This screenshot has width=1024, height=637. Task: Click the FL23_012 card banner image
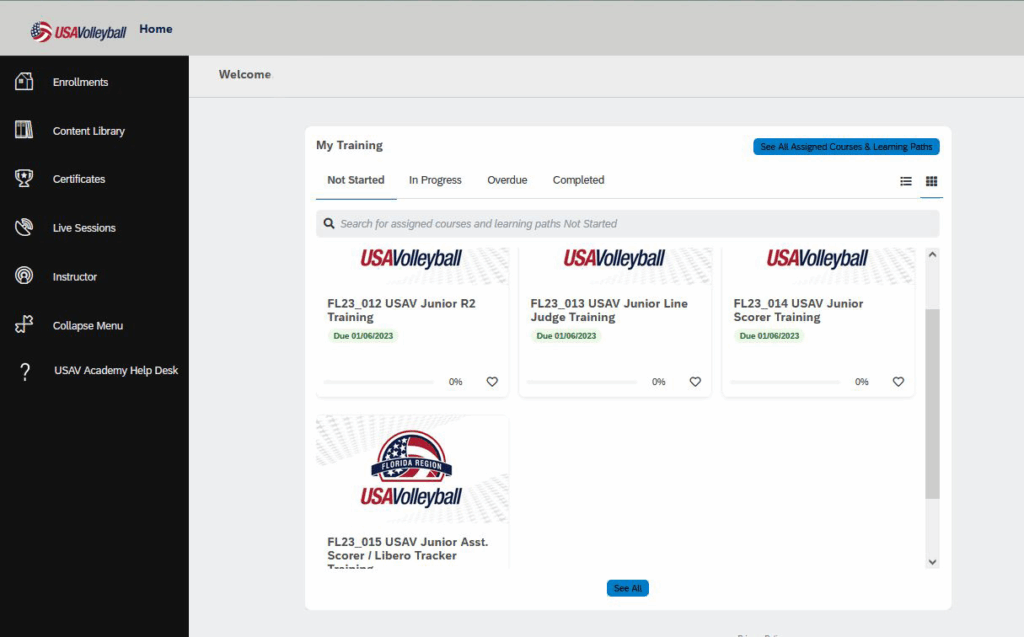point(412,265)
